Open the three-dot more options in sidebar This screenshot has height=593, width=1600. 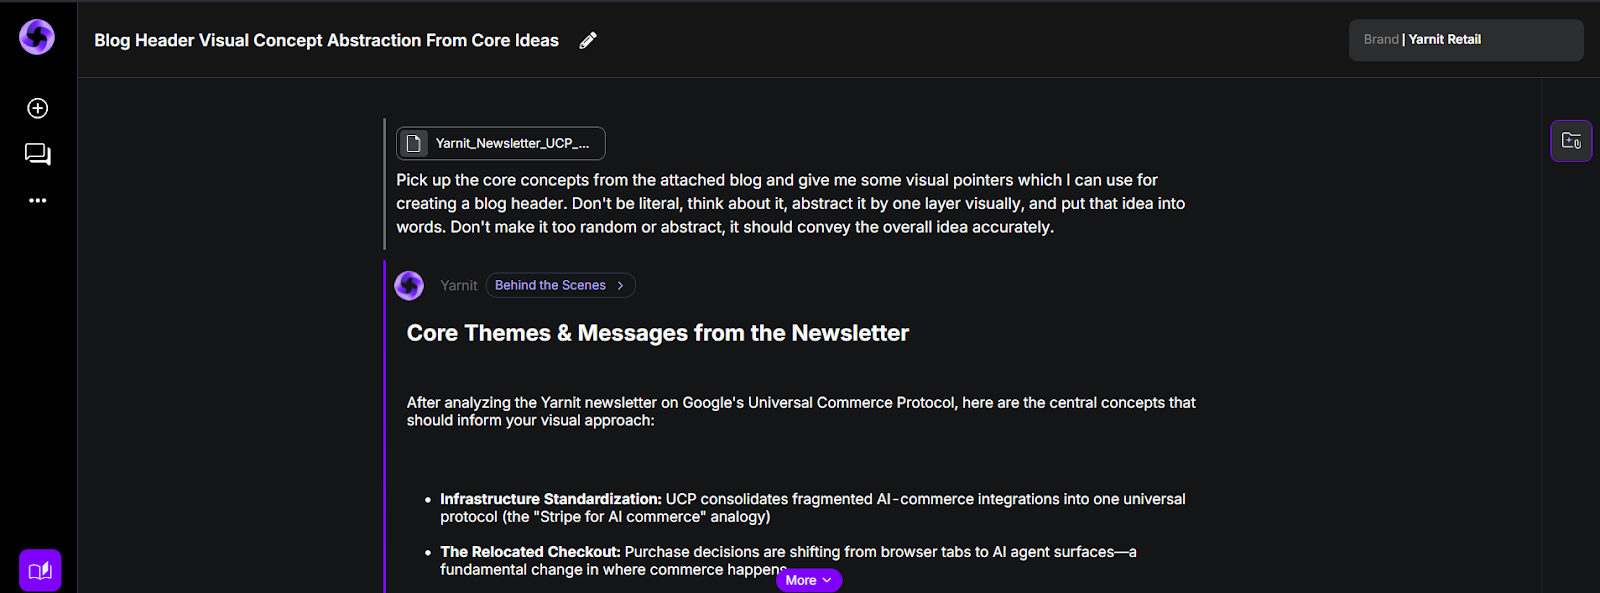[x=38, y=201]
